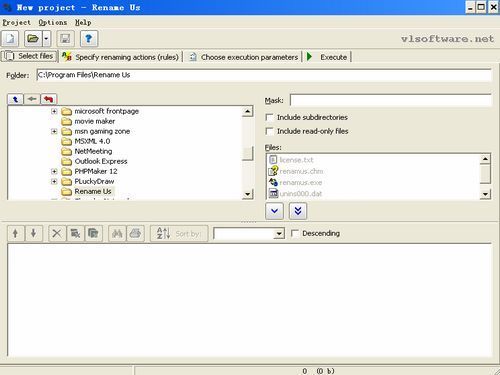Click the Sort by A-Z button
The width and height of the screenshot is (500, 375).
(x=179, y=233)
